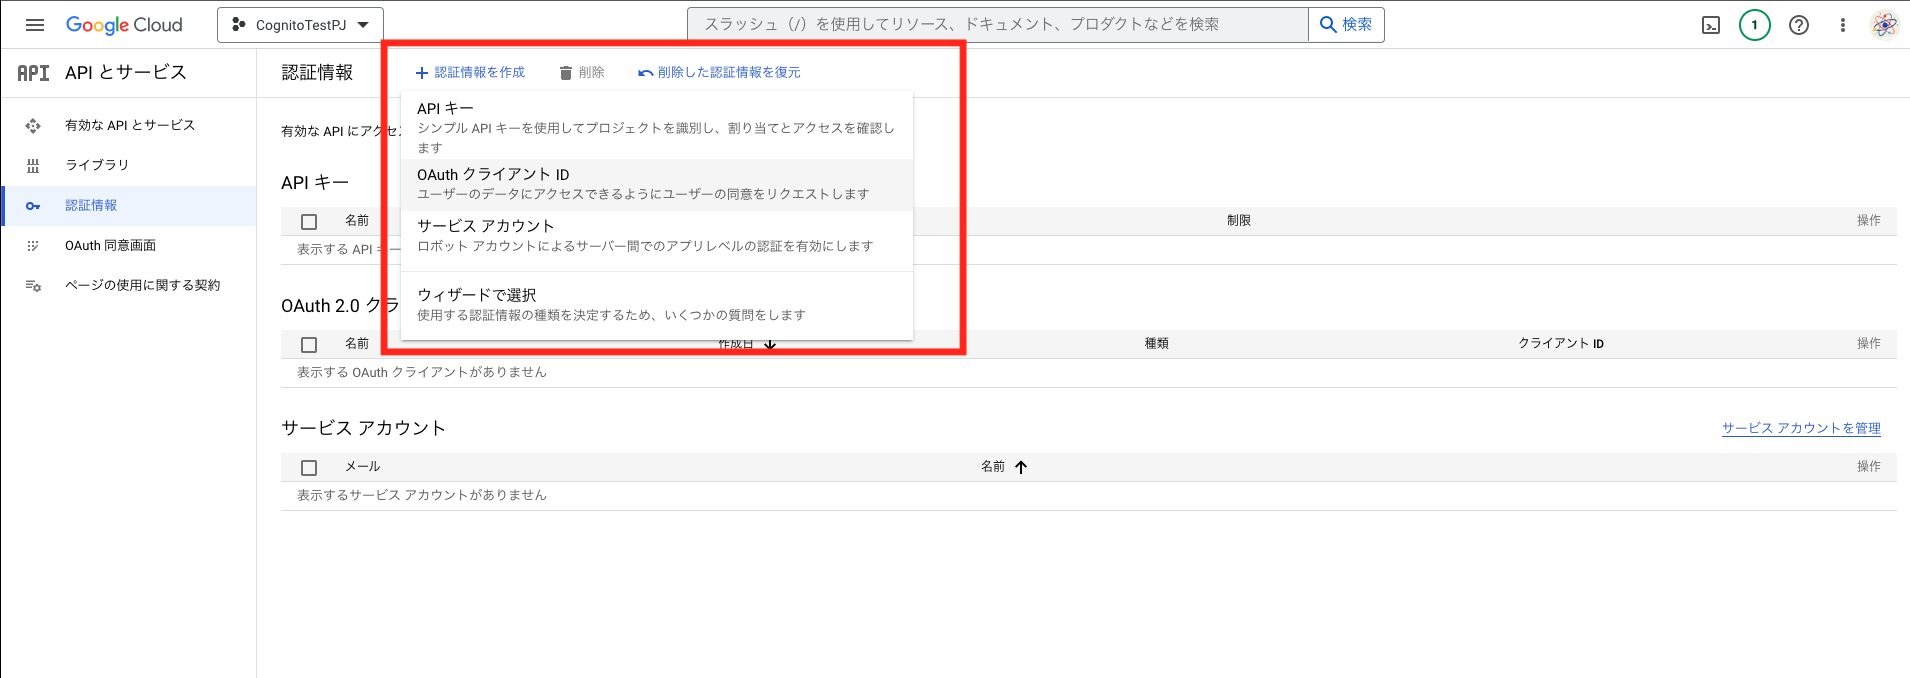Image resolution: width=1910 pixels, height=678 pixels.
Task: Click the 制限 column header
Action: (x=1239, y=220)
